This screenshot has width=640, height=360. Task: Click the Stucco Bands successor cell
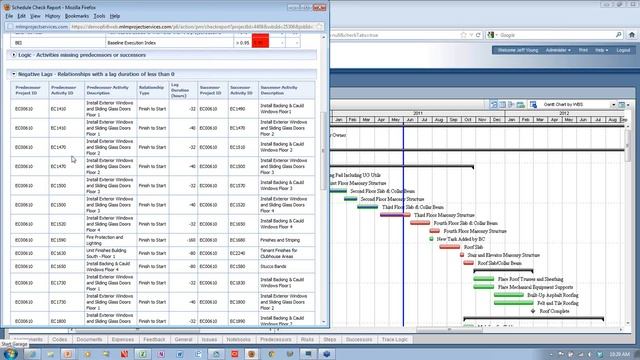tap(287, 266)
